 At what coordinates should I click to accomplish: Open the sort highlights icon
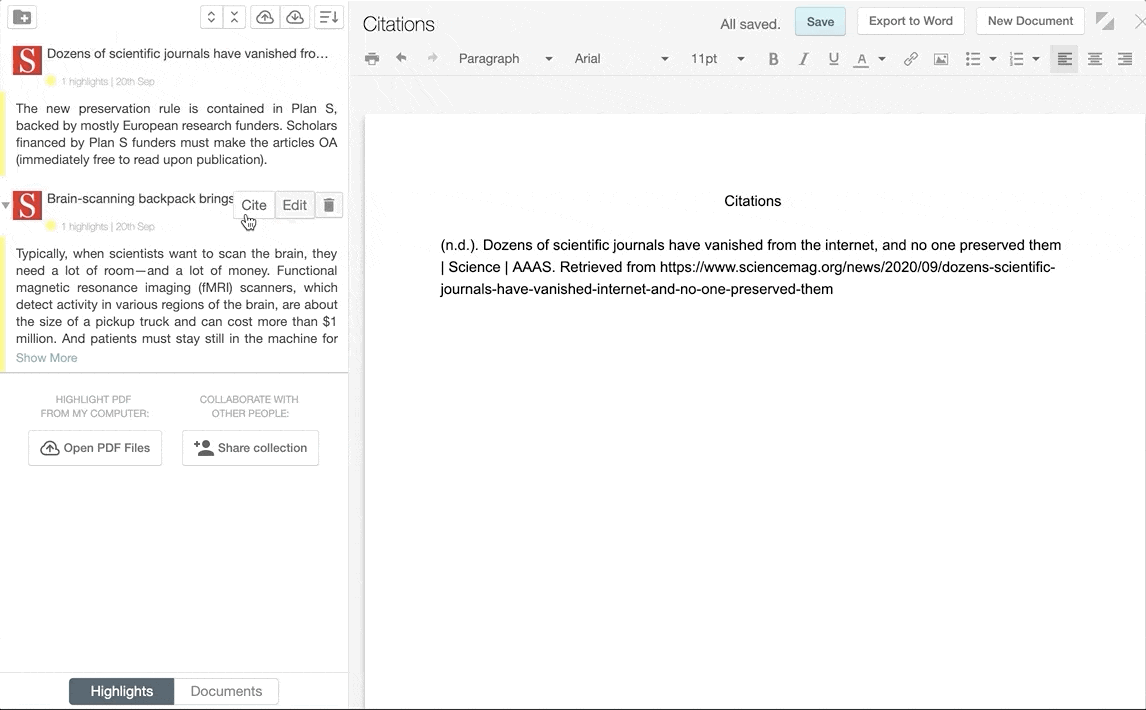[x=328, y=17]
